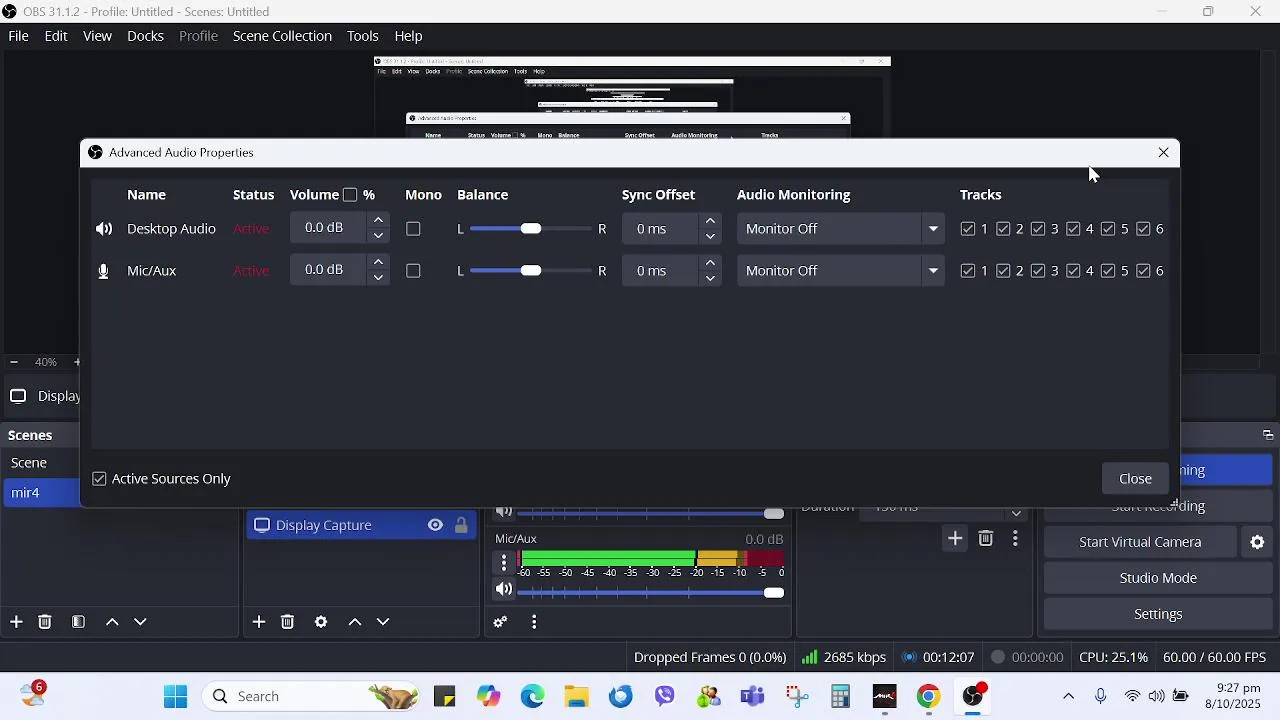Decrease Mic/Aux sync offset
Screen dimensions: 1280x720
[x=710, y=278]
